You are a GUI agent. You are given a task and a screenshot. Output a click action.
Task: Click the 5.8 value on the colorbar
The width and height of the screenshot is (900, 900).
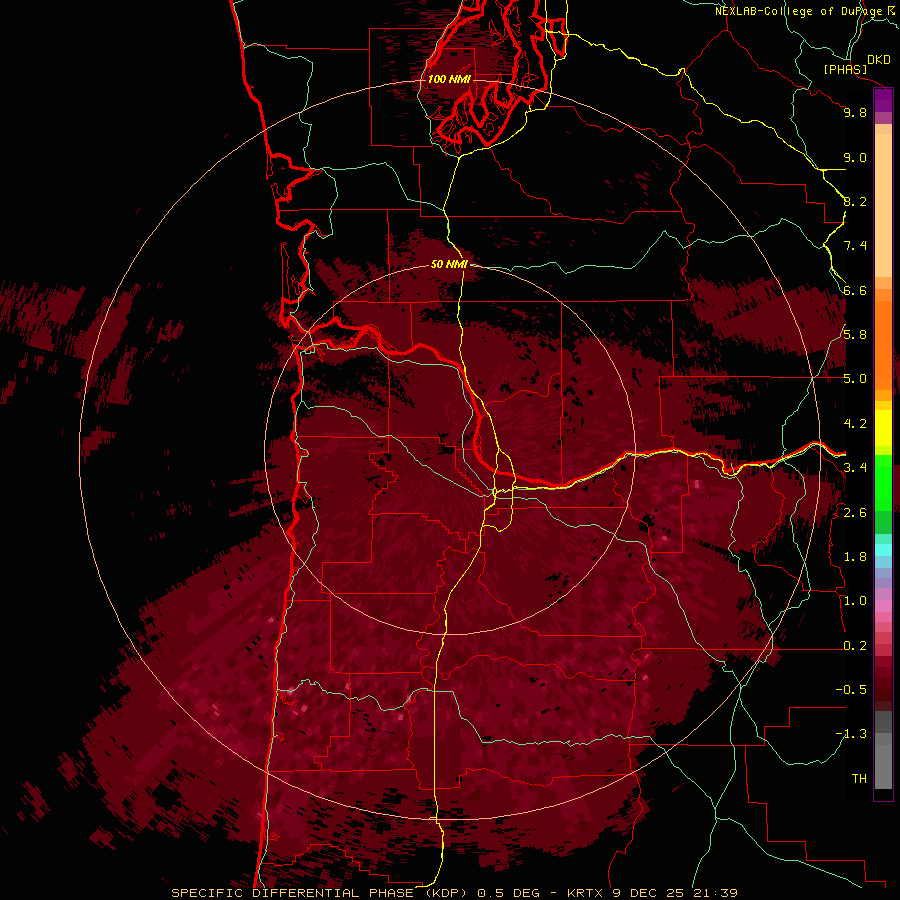[x=855, y=335]
